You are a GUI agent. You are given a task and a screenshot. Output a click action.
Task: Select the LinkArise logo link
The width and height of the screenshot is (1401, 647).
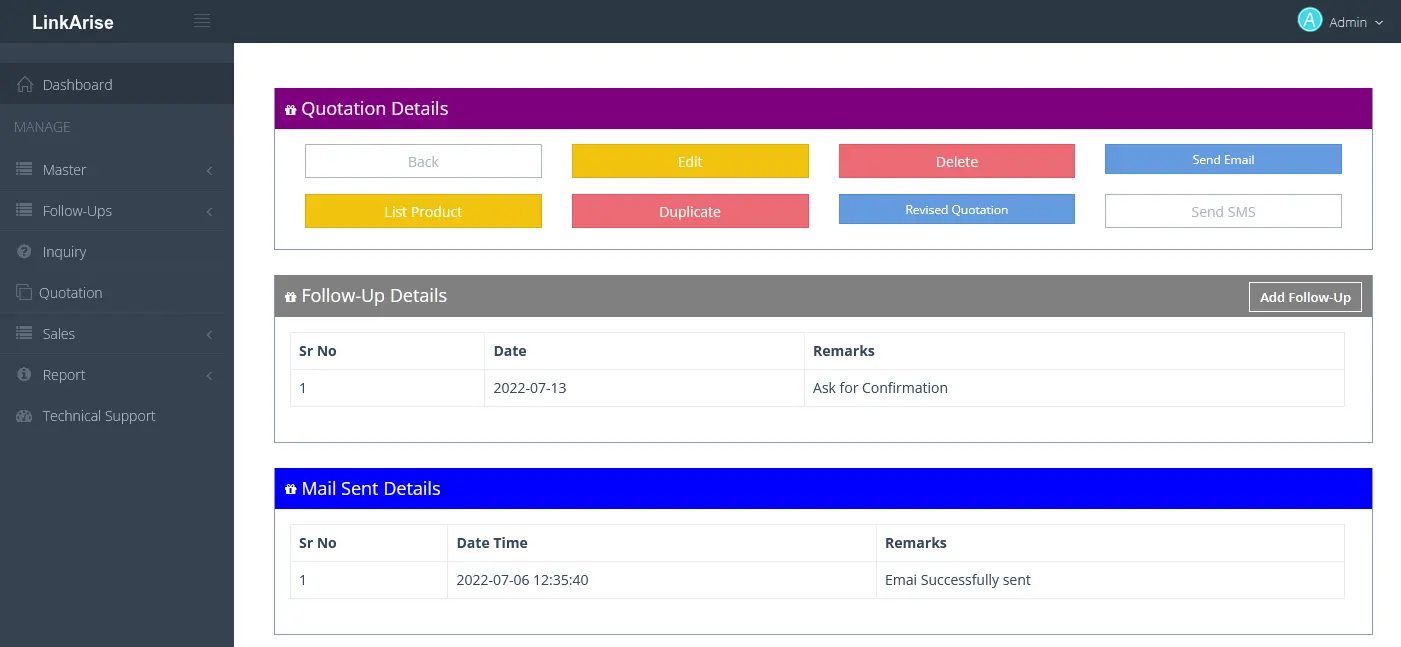pyautogui.click(x=73, y=22)
